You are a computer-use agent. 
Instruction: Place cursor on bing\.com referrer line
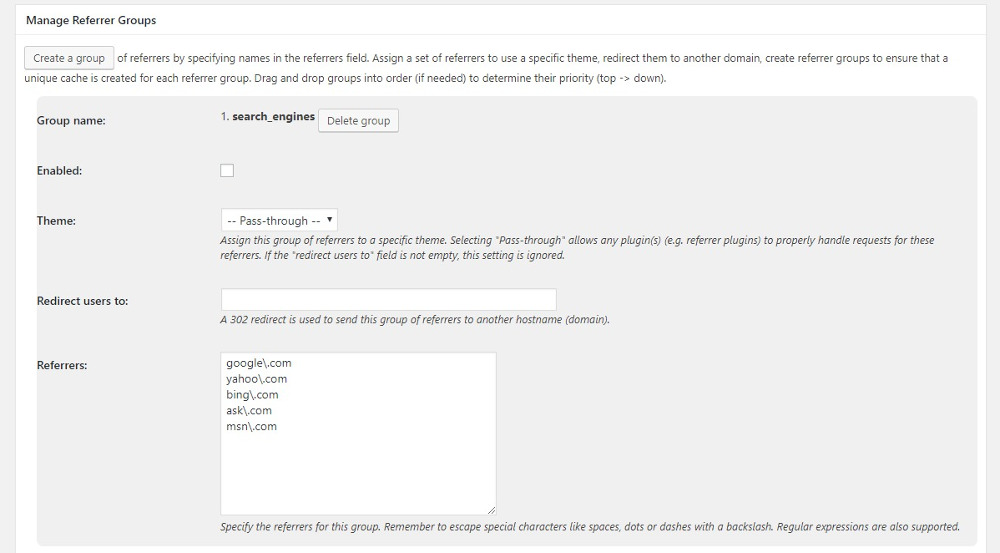tap(252, 395)
